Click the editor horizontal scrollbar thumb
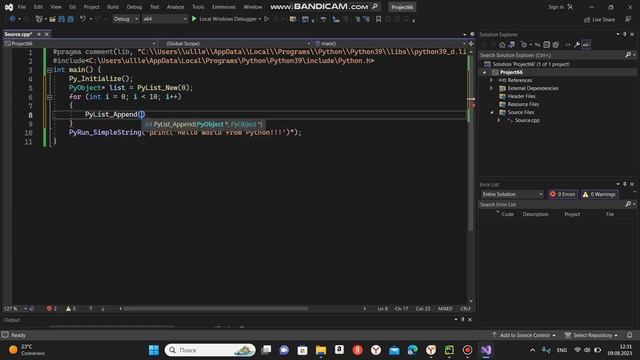 (x=216, y=309)
